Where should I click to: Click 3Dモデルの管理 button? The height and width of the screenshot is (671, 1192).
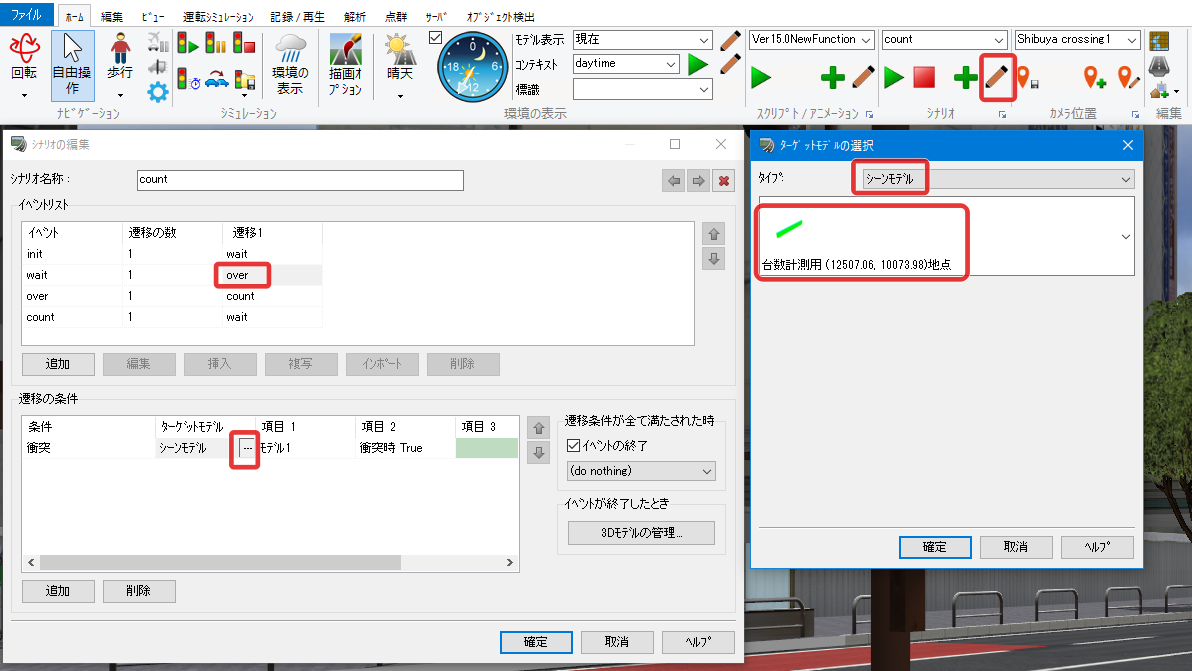point(641,533)
